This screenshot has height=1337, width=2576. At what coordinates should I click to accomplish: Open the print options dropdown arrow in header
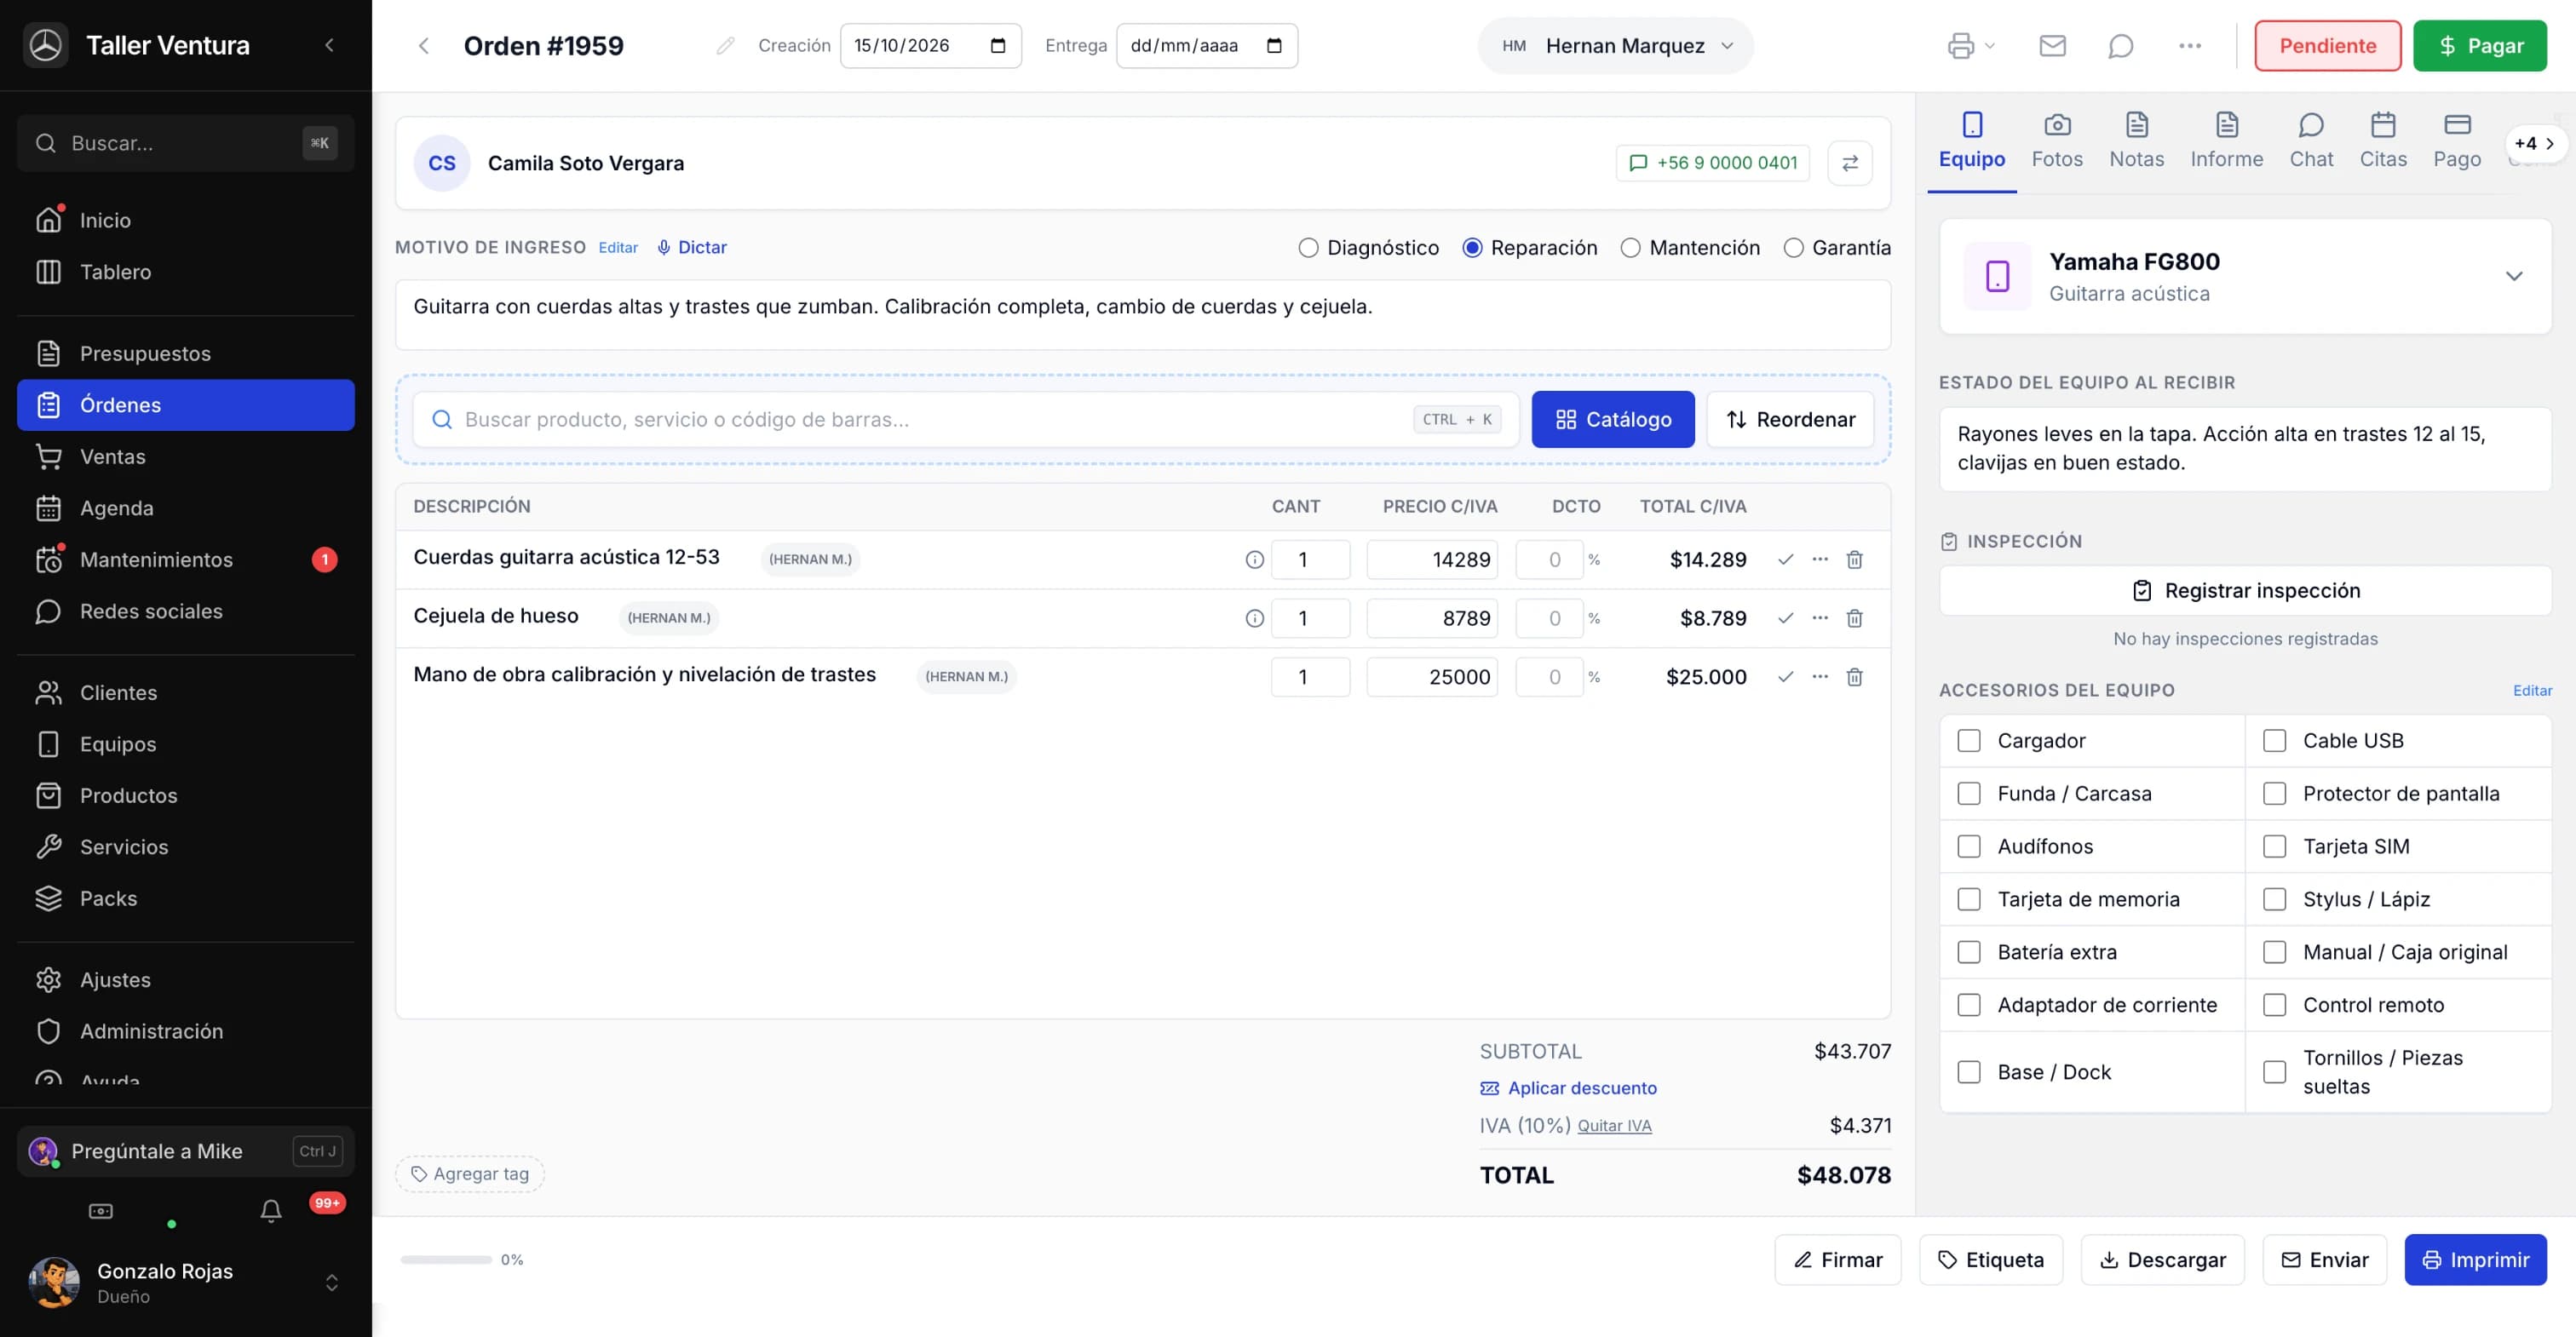[1989, 46]
